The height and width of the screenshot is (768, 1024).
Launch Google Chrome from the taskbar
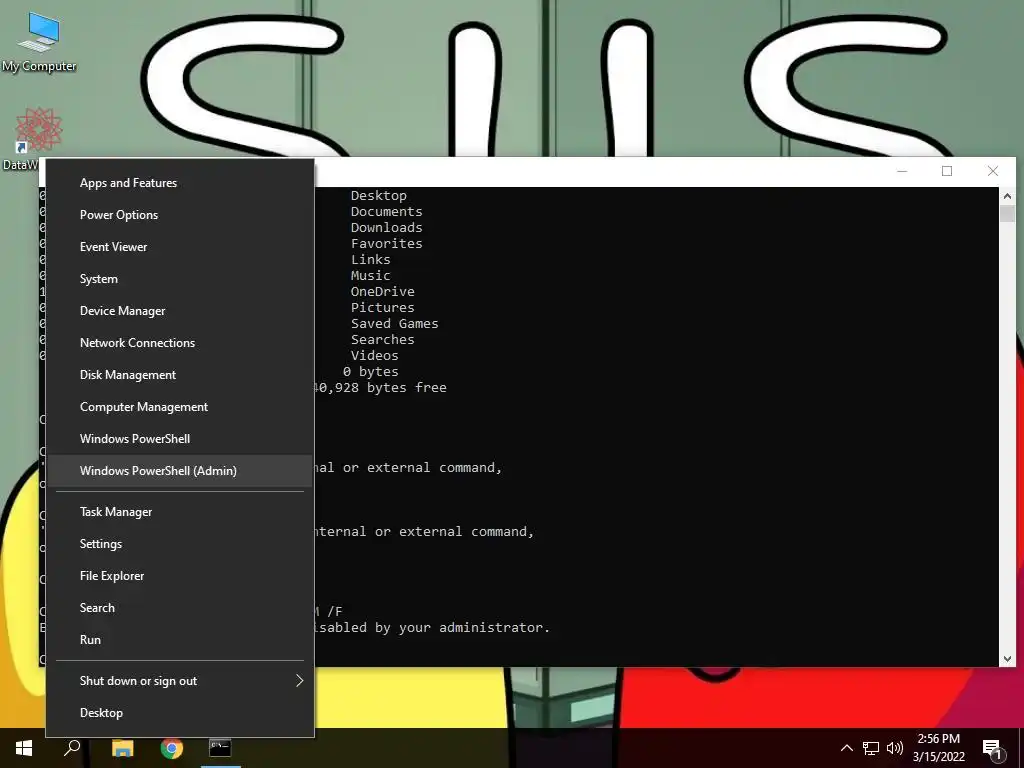[172, 748]
